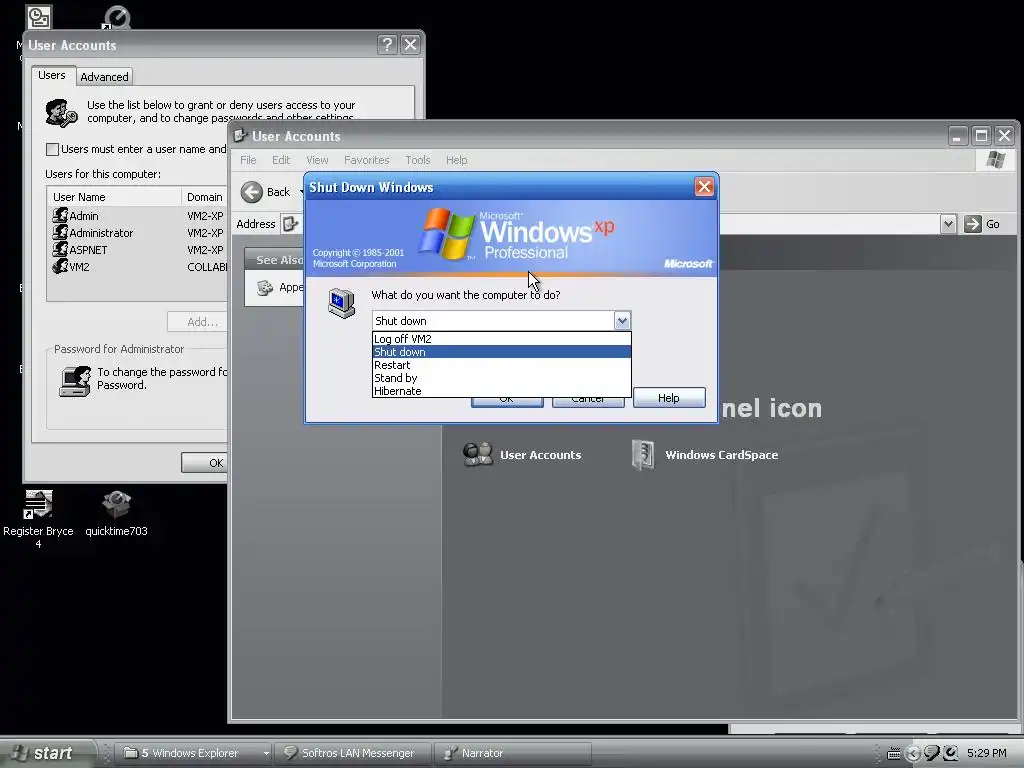Select Log off VM2 from dropdown list
Viewport: 1024px width, 768px height.
[x=501, y=339]
